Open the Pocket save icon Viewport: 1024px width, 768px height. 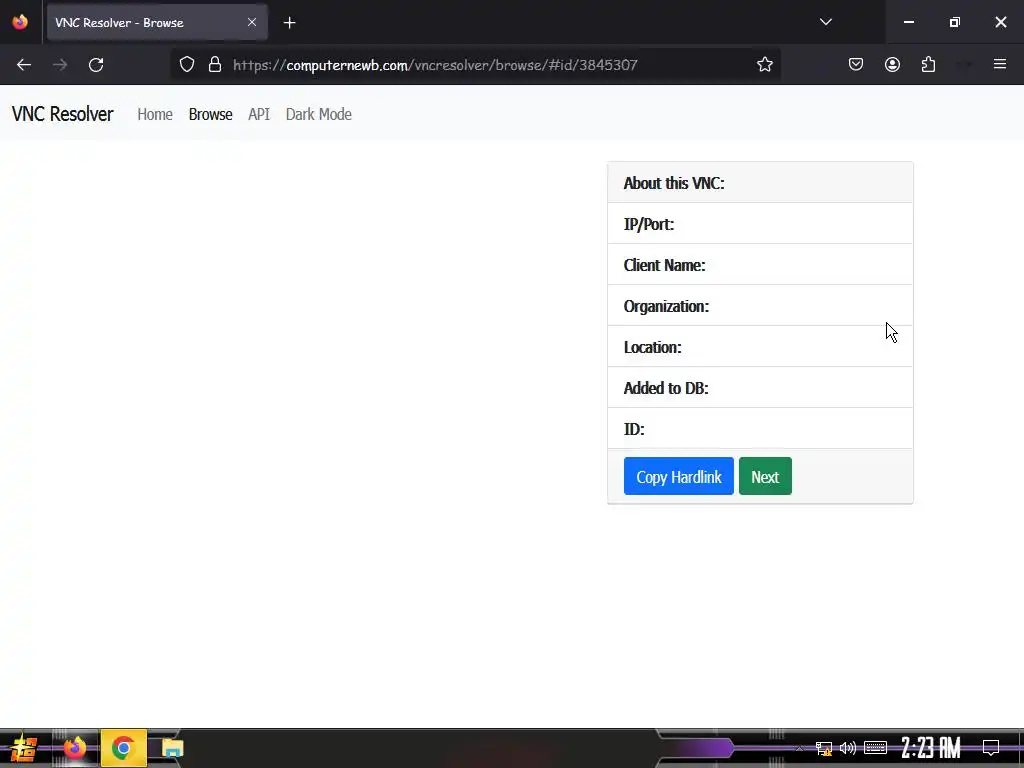856,65
